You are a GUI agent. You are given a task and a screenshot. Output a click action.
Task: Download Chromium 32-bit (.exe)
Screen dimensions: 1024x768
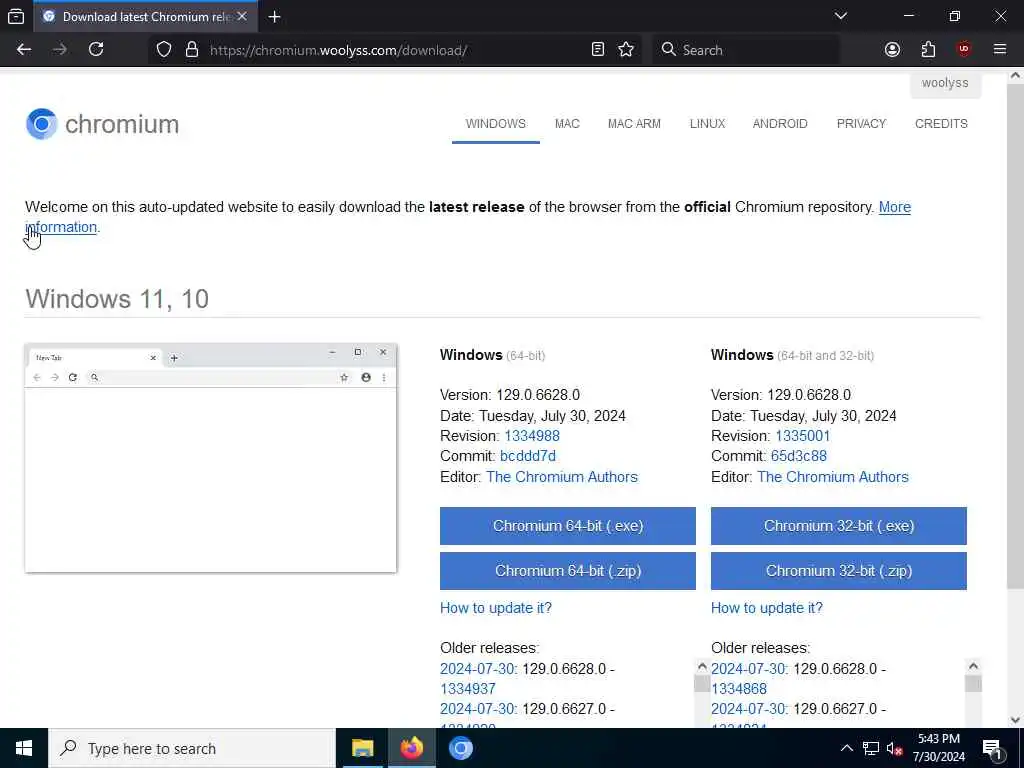[x=839, y=526]
